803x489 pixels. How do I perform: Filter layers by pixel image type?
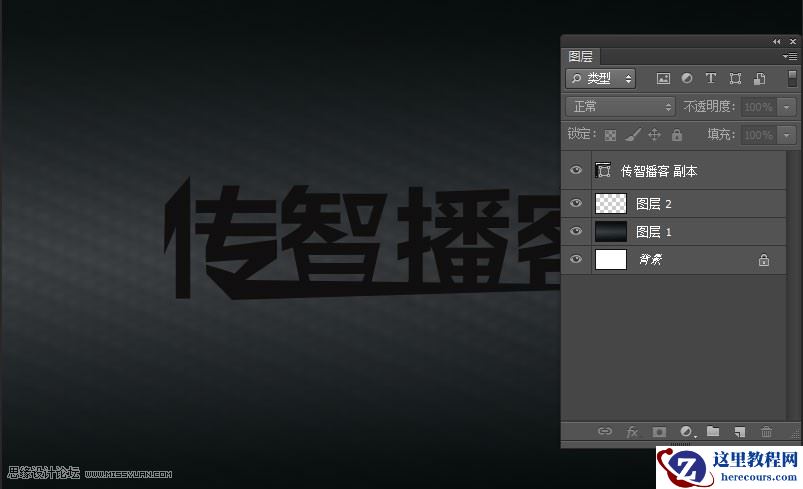(x=663, y=78)
